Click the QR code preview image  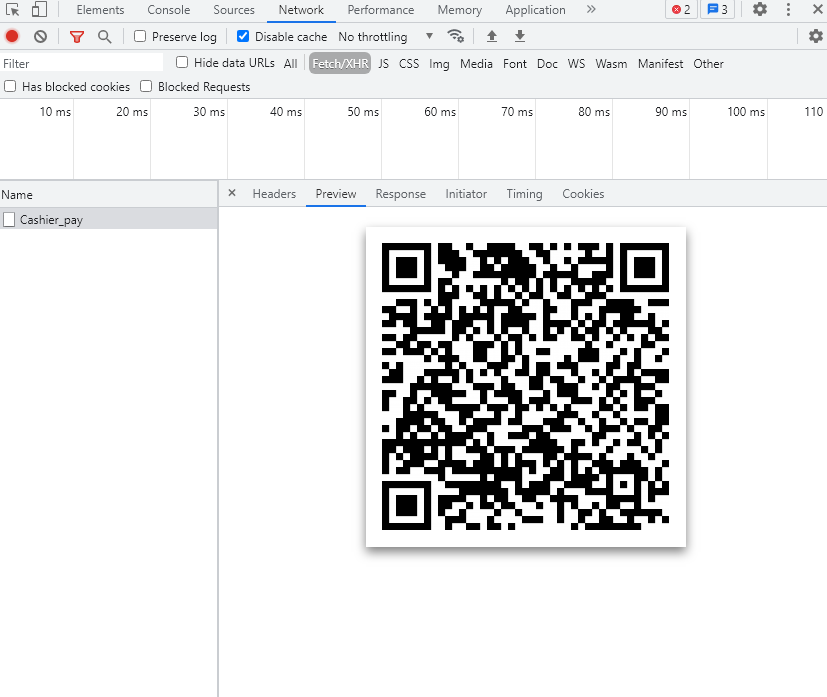point(526,386)
